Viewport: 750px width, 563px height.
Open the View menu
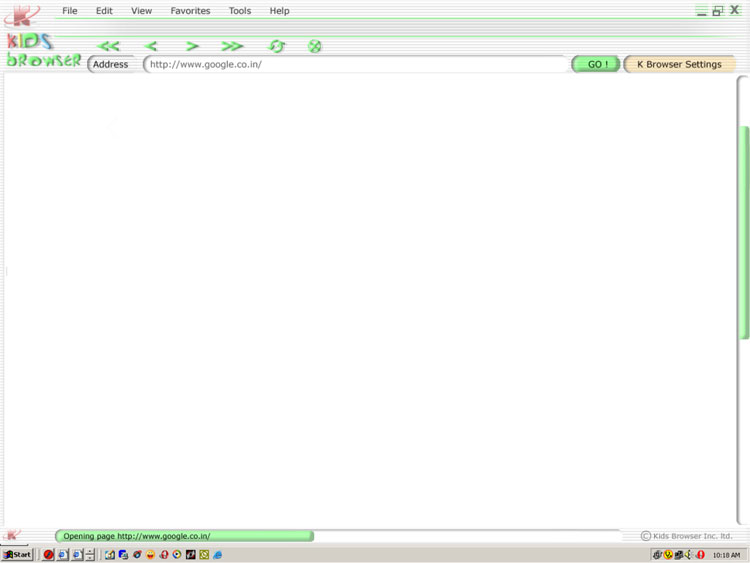pyautogui.click(x=142, y=11)
